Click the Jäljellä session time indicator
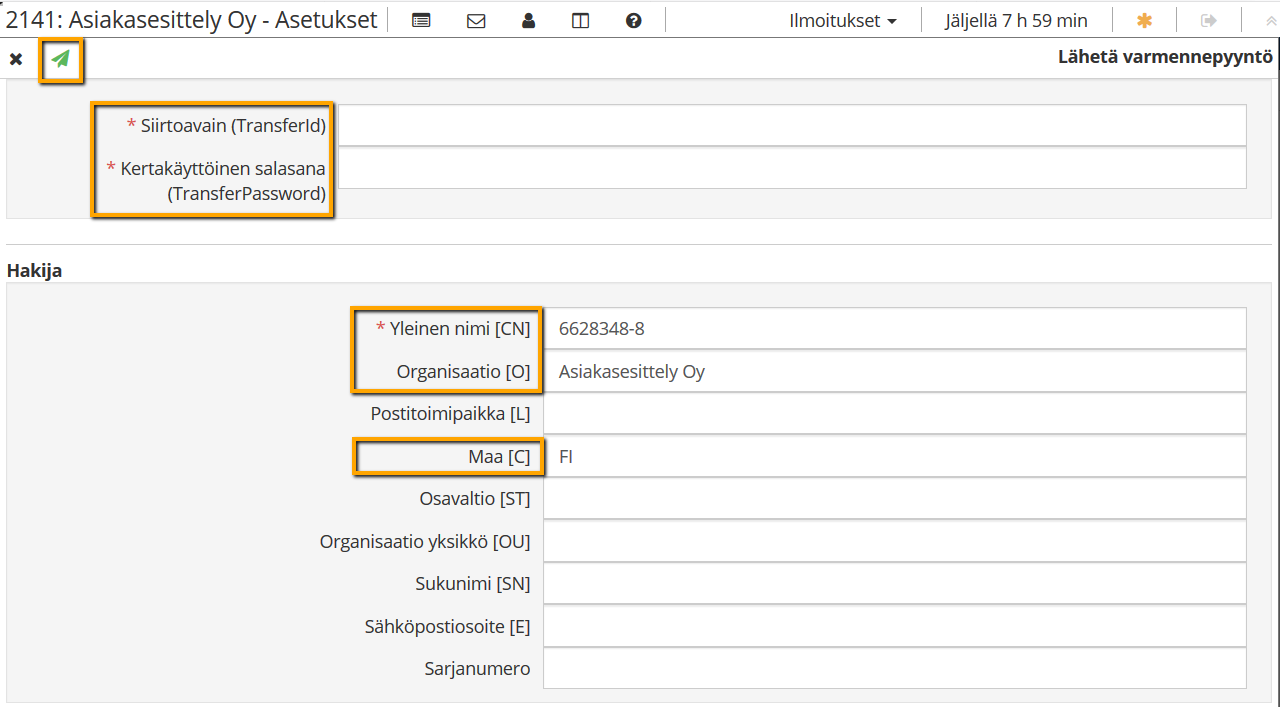 [x=1016, y=20]
